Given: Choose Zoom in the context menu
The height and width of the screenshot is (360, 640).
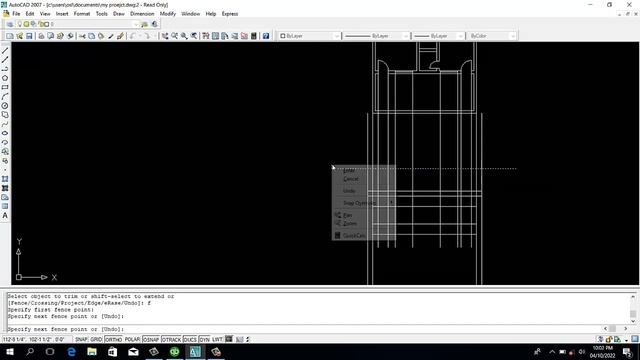Looking at the screenshot, I should (x=364, y=224).
